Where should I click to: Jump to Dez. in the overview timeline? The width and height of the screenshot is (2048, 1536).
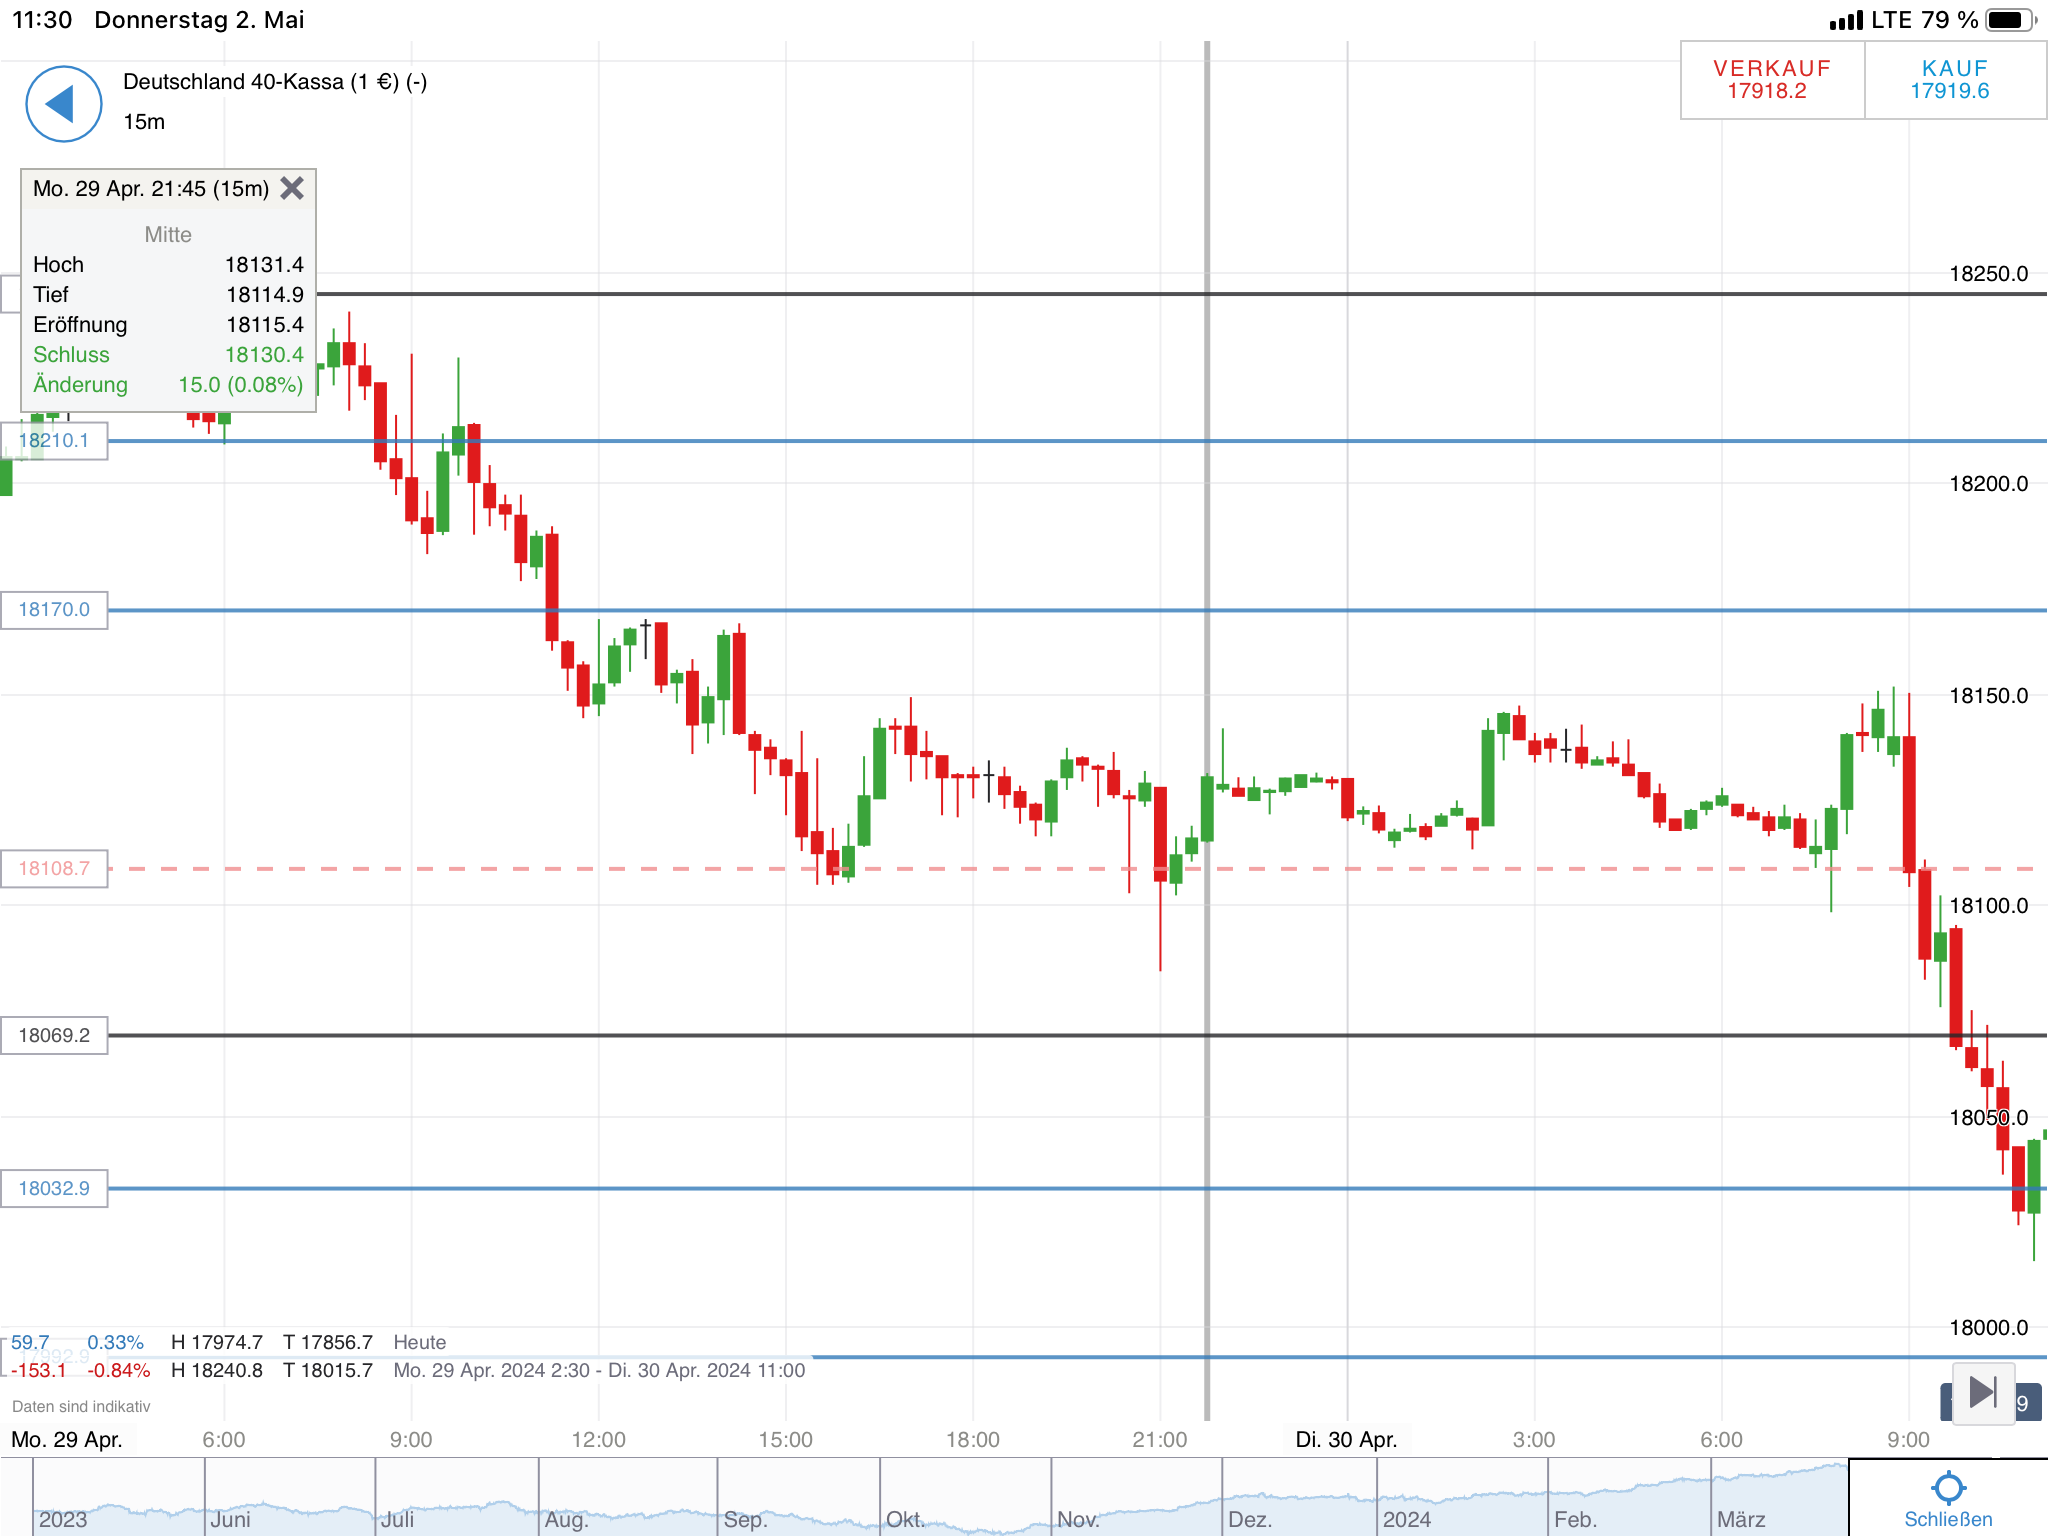[x=1249, y=1519]
